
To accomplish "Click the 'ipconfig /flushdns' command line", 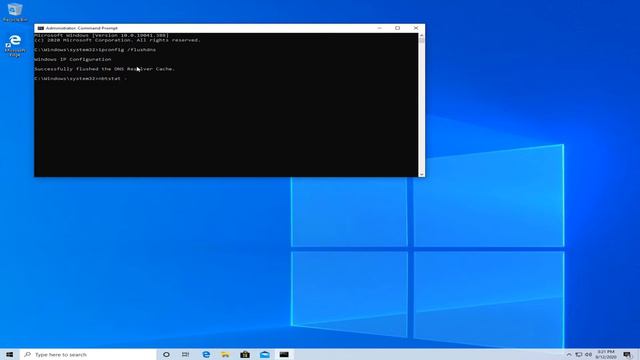I will click(x=95, y=50).
